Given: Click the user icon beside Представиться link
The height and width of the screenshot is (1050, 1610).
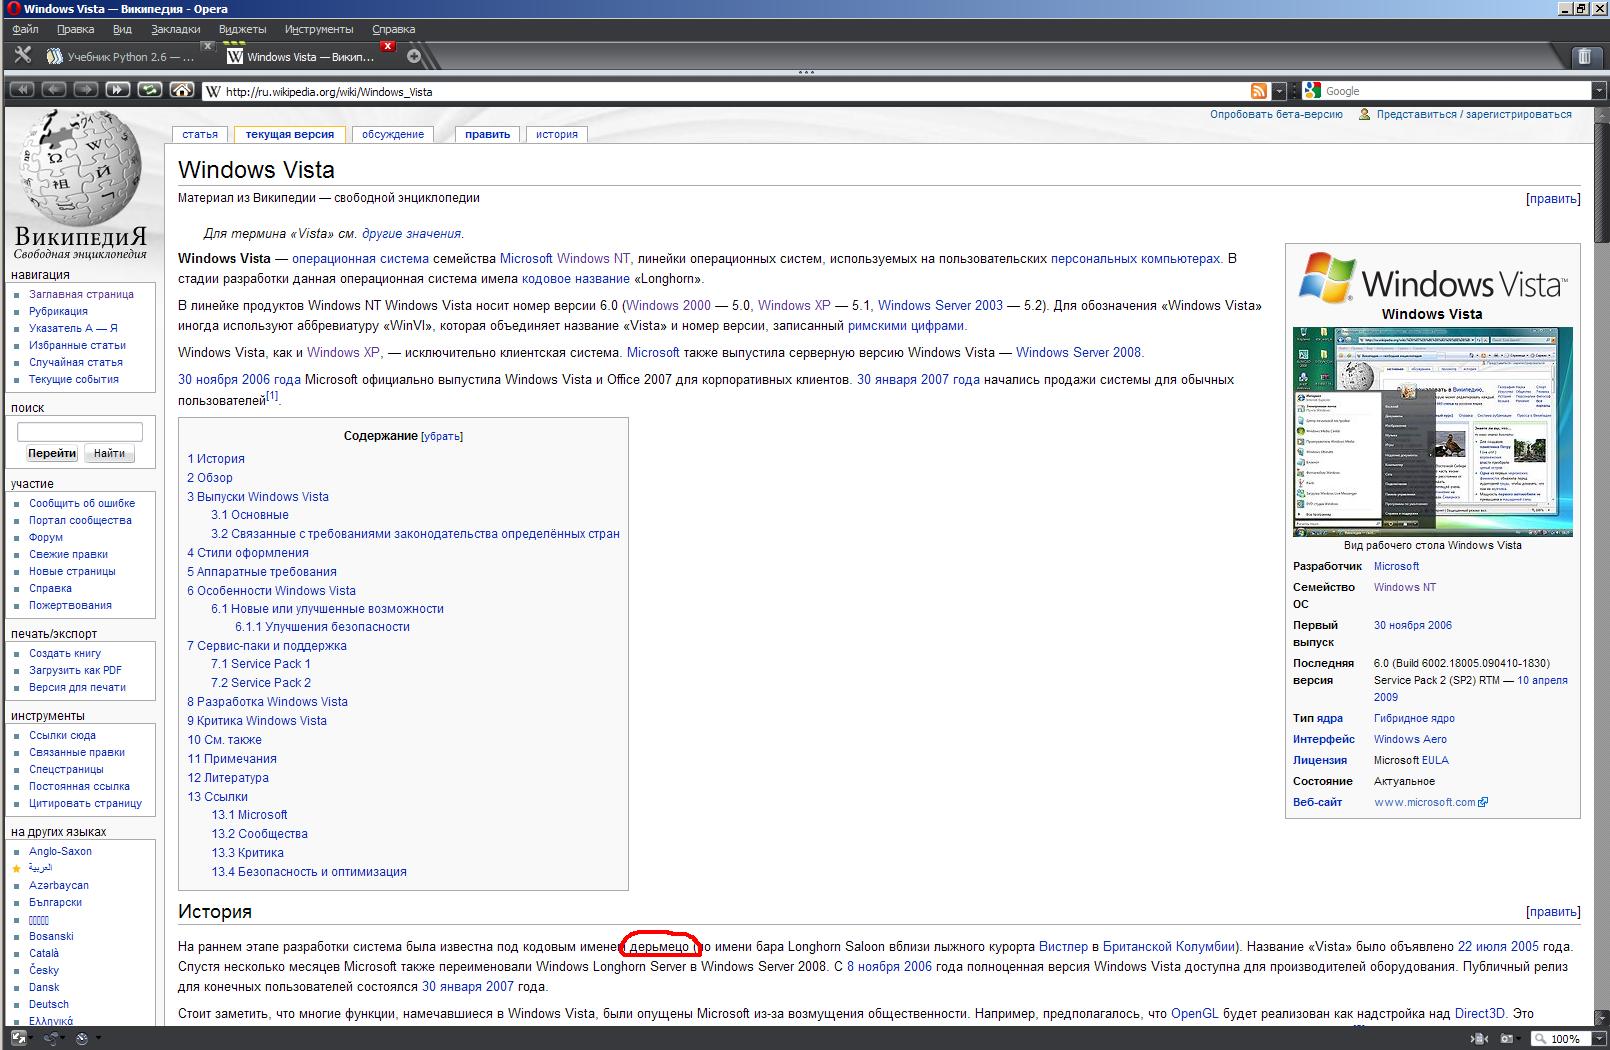Looking at the screenshot, I should (x=1364, y=114).
